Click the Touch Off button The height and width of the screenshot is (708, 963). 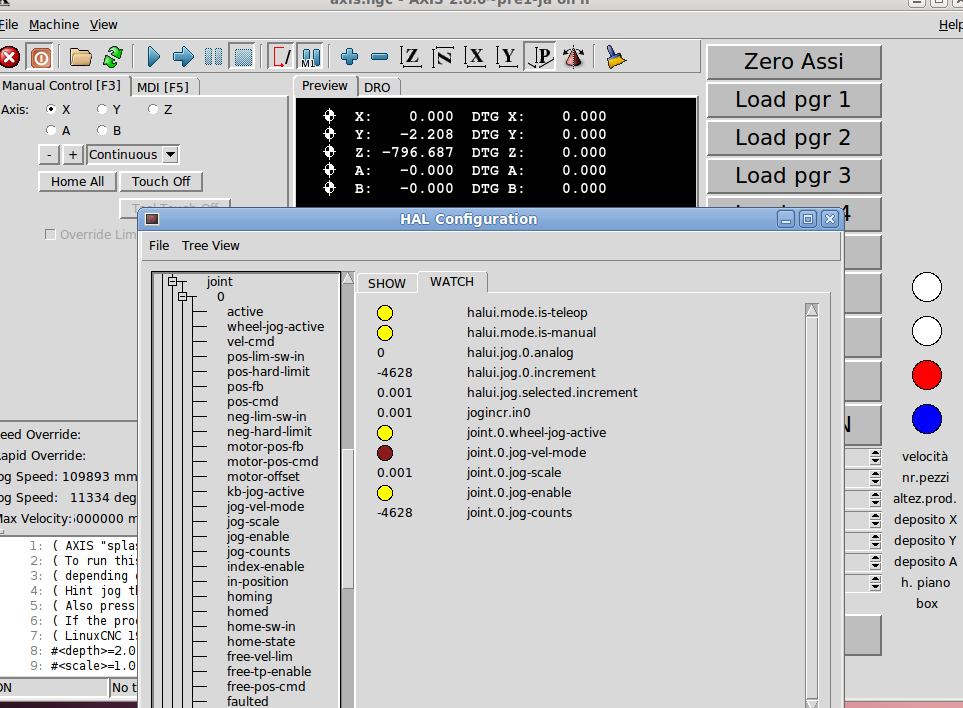(x=161, y=182)
